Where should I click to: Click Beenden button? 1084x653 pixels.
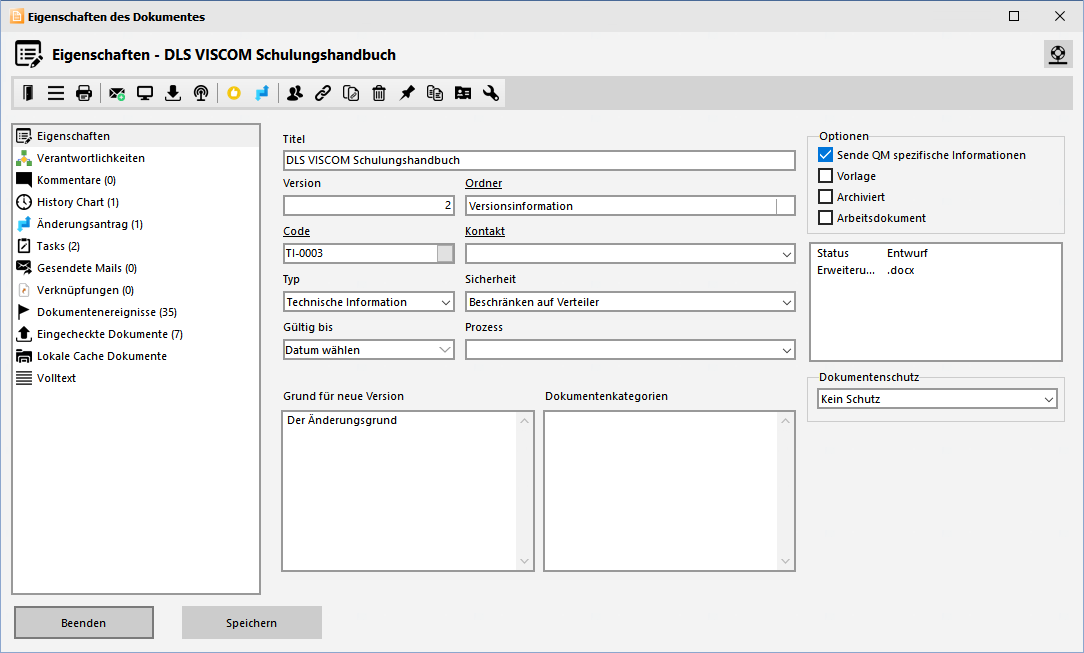pos(84,623)
